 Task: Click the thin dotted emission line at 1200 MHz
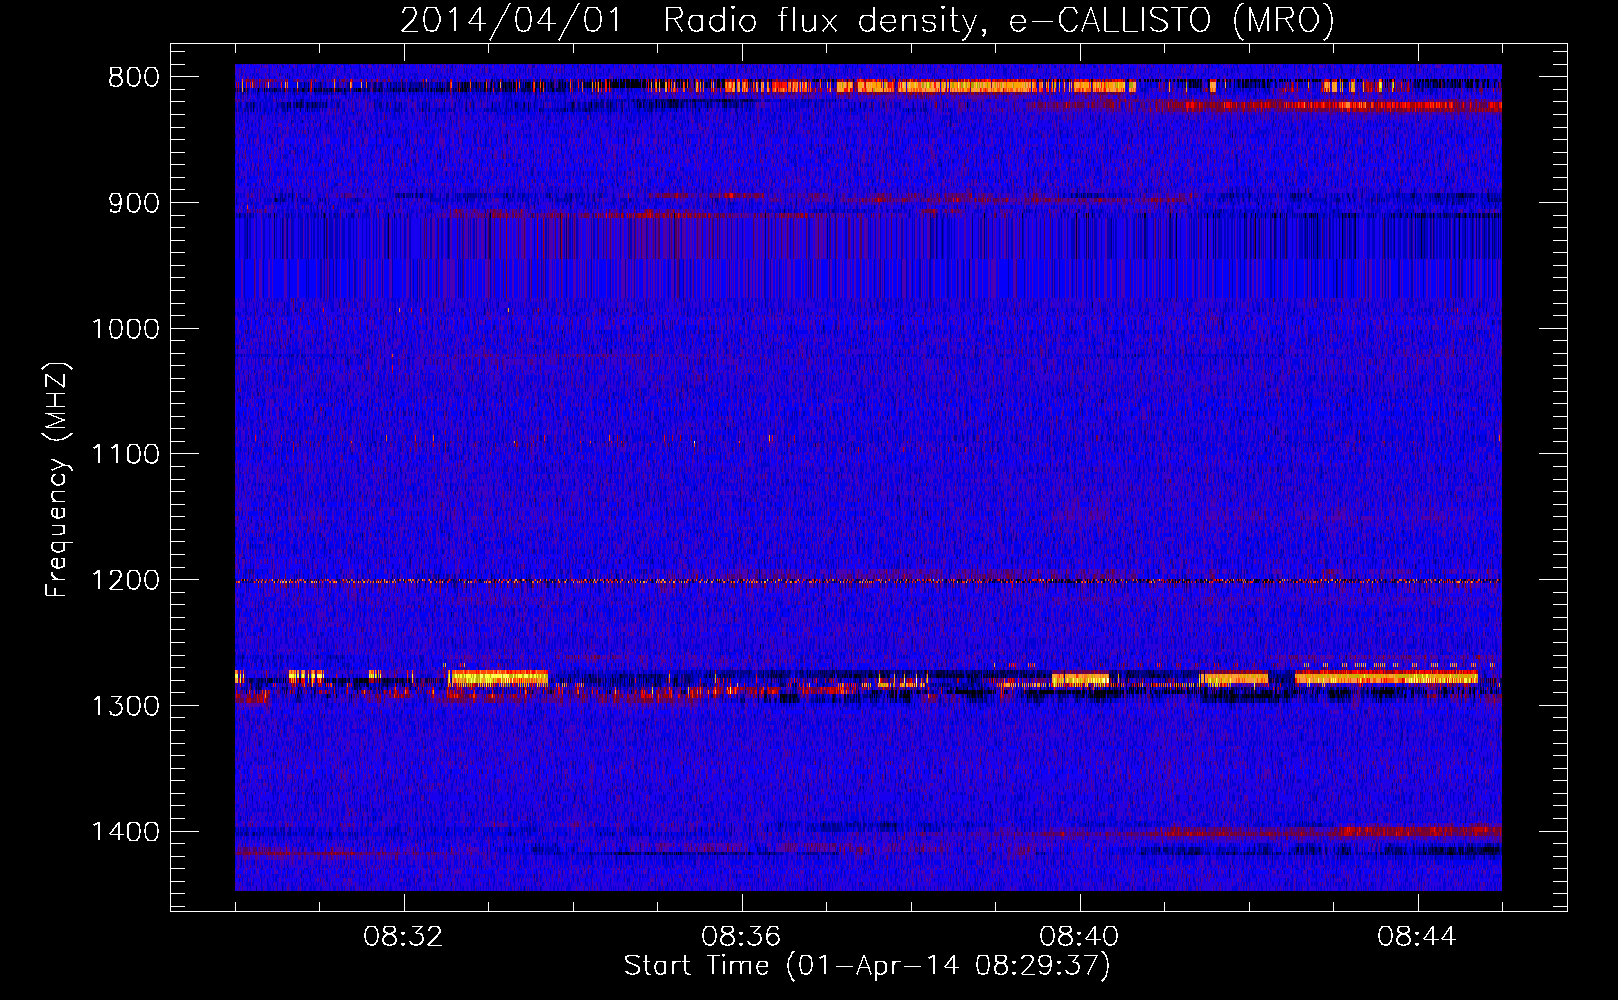point(868,581)
